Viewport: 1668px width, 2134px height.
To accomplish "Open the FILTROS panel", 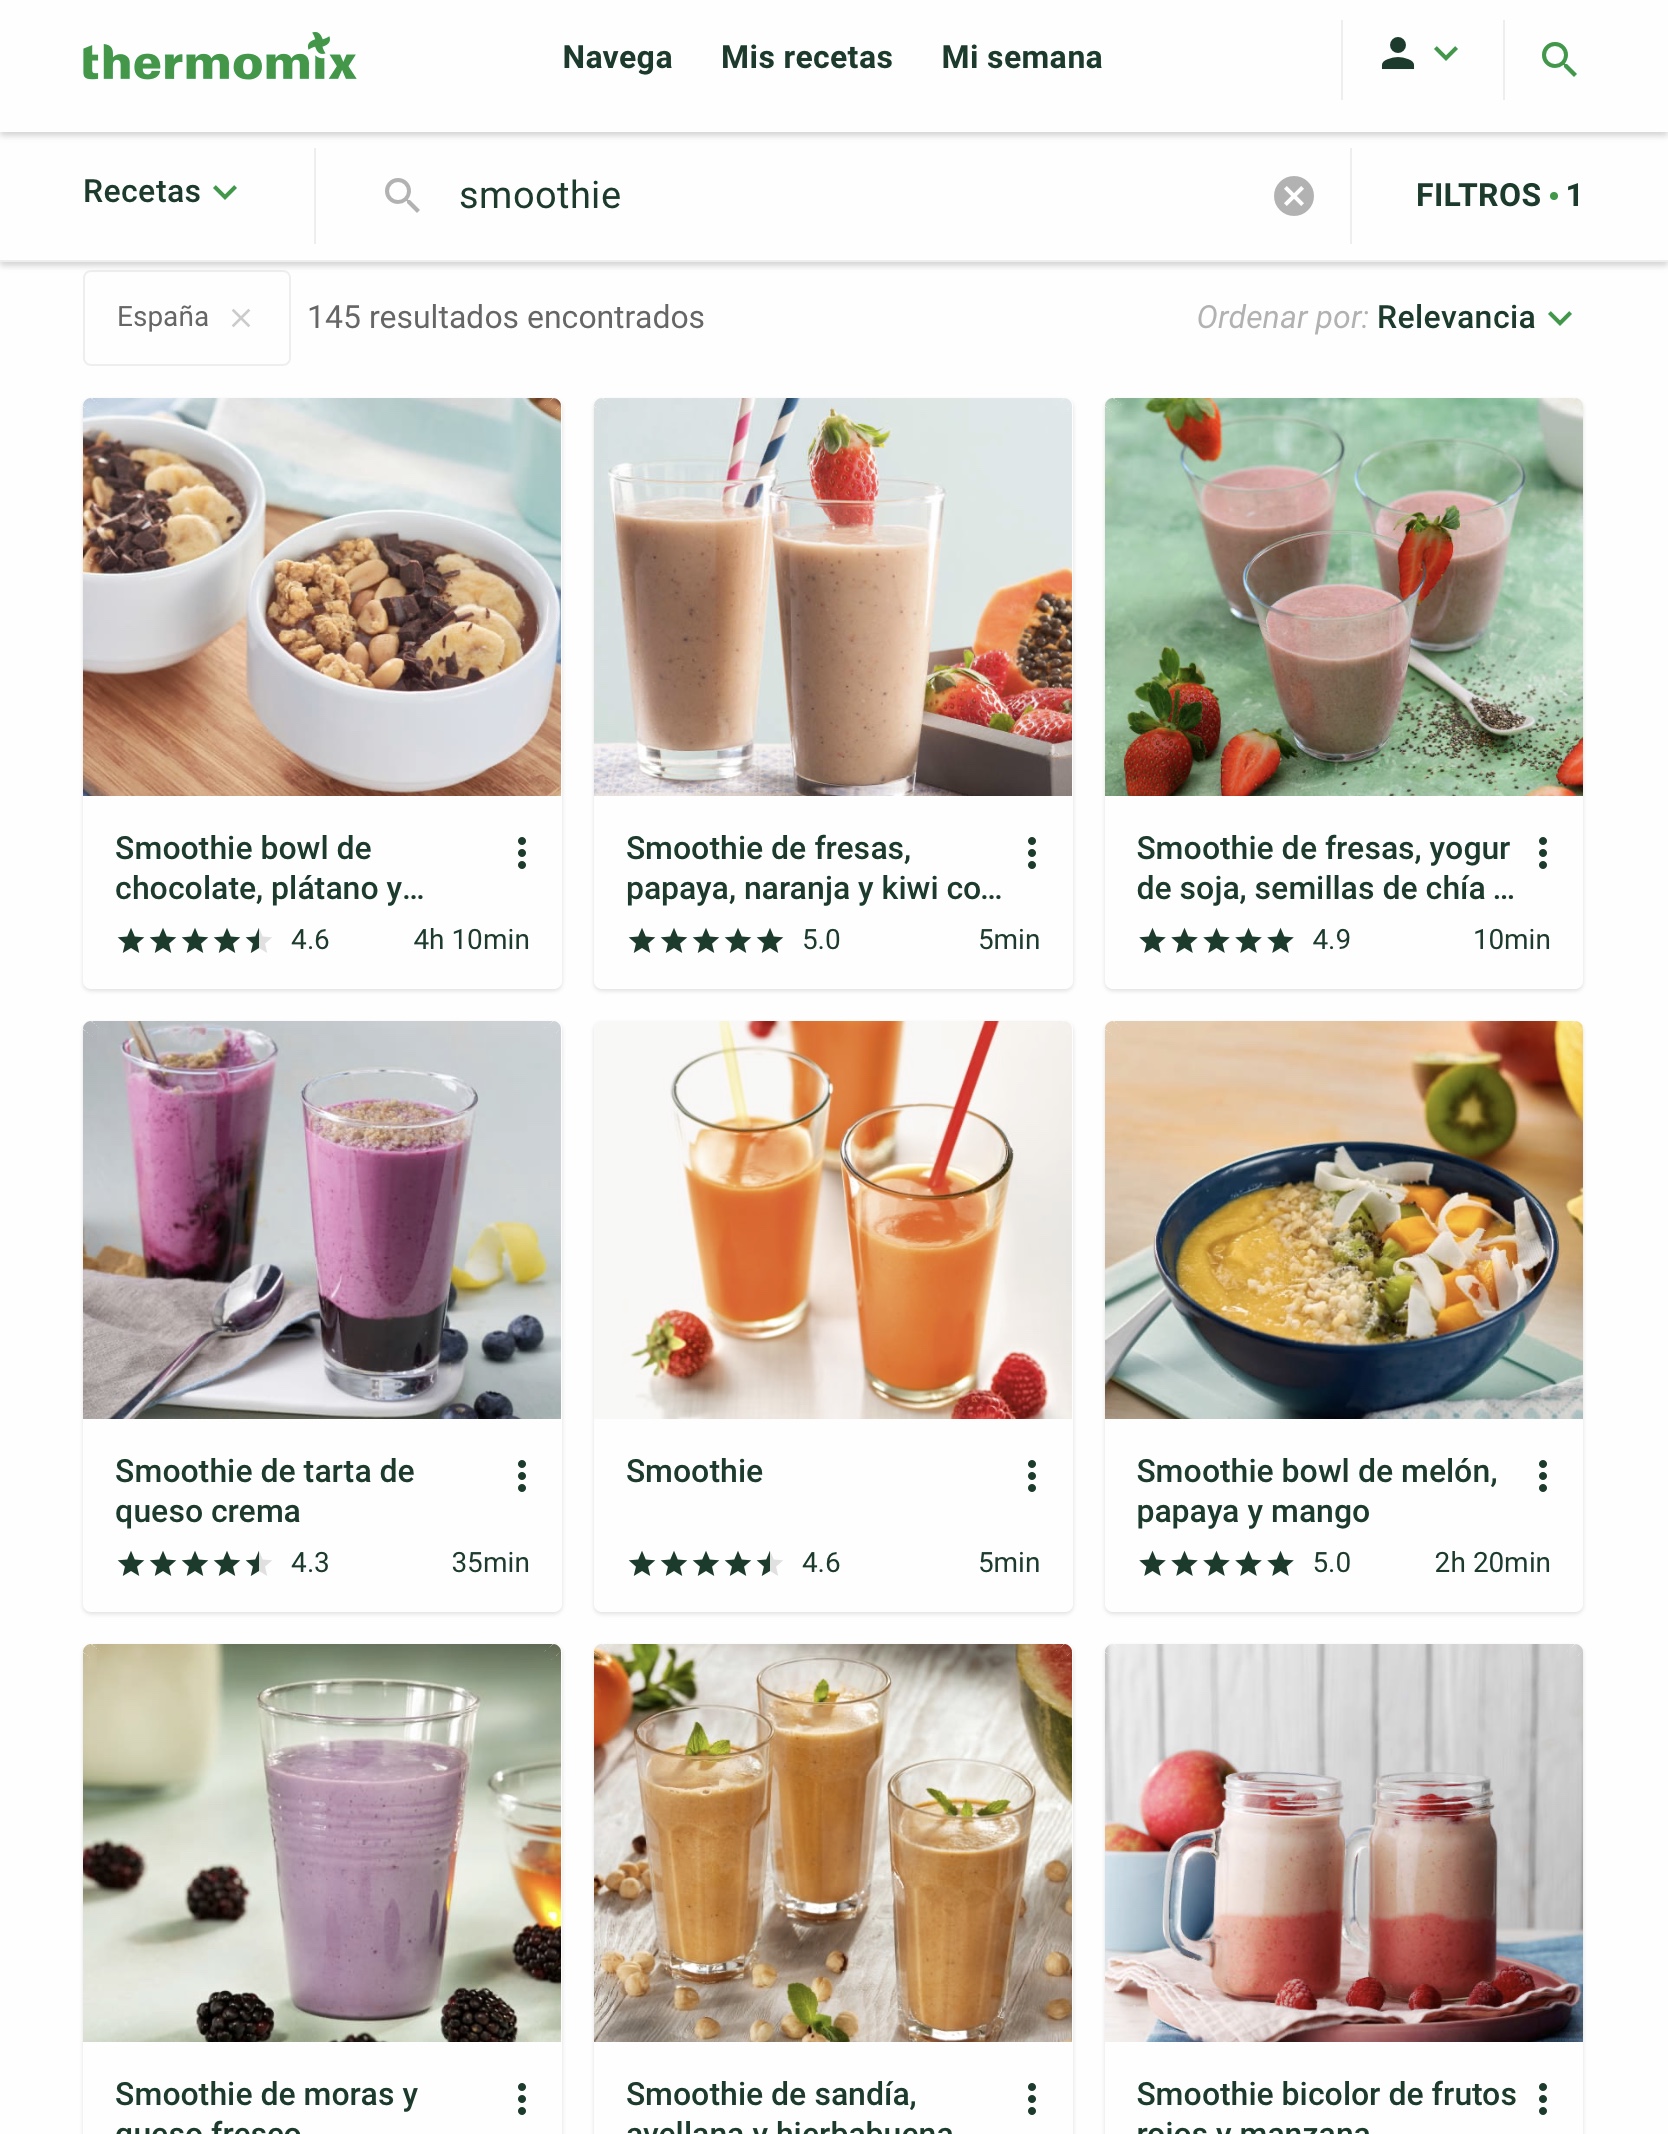I will pyautogui.click(x=1497, y=195).
